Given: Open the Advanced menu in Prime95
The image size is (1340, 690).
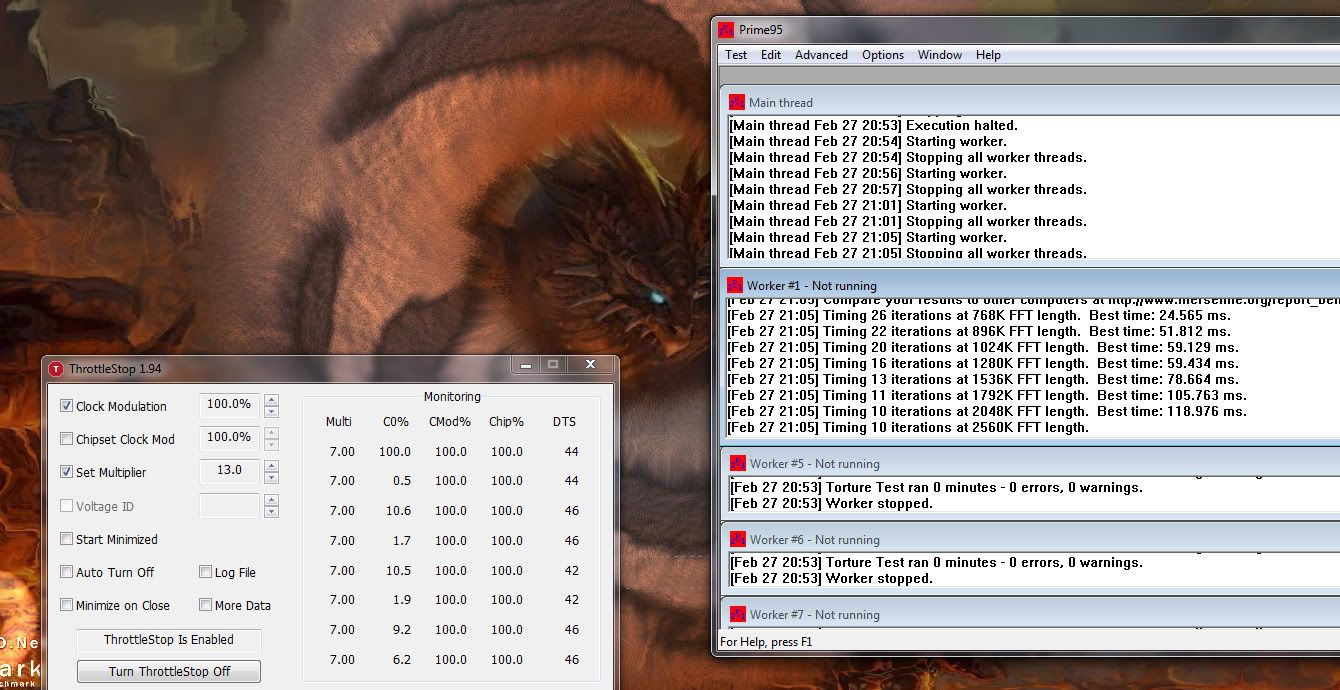Looking at the screenshot, I should pyautogui.click(x=821, y=55).
